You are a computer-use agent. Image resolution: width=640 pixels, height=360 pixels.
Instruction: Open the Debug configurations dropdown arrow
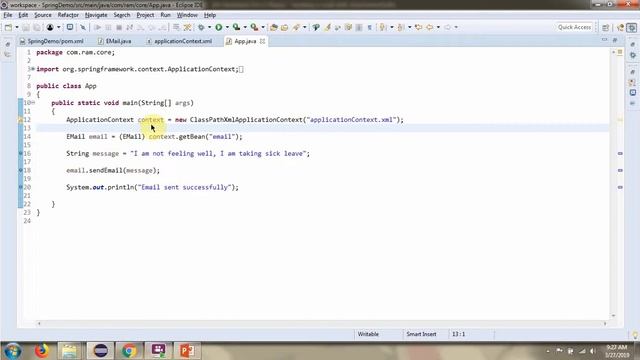[209, 27]
